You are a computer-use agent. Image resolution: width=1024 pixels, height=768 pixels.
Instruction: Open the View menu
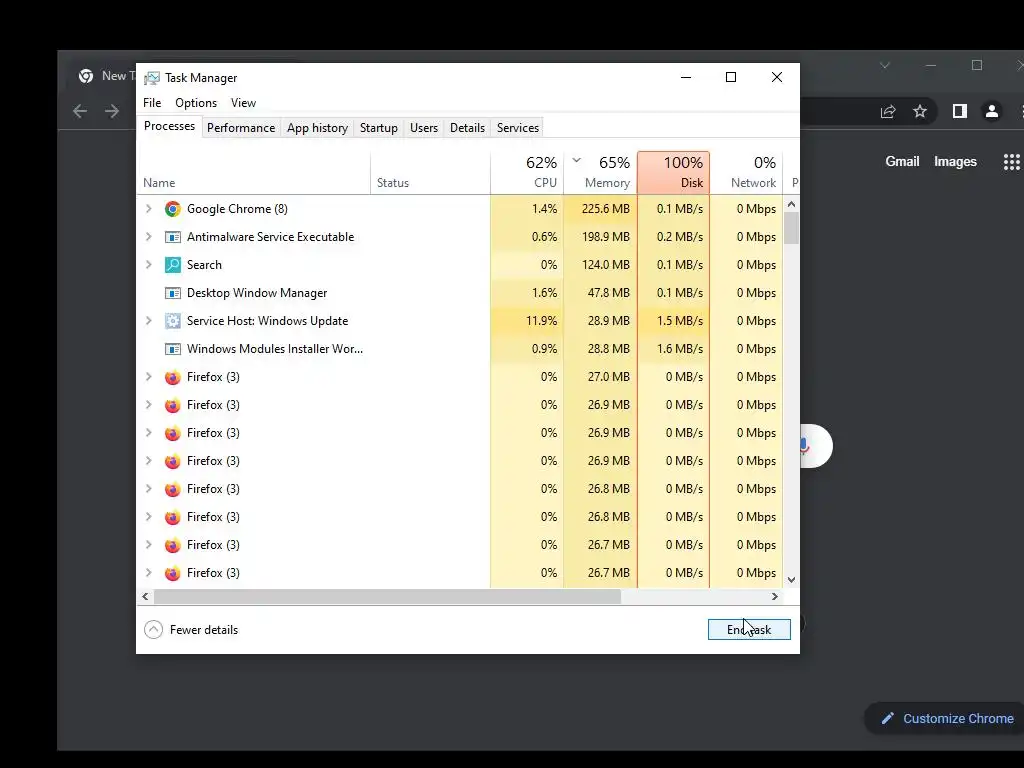point(243,103)
